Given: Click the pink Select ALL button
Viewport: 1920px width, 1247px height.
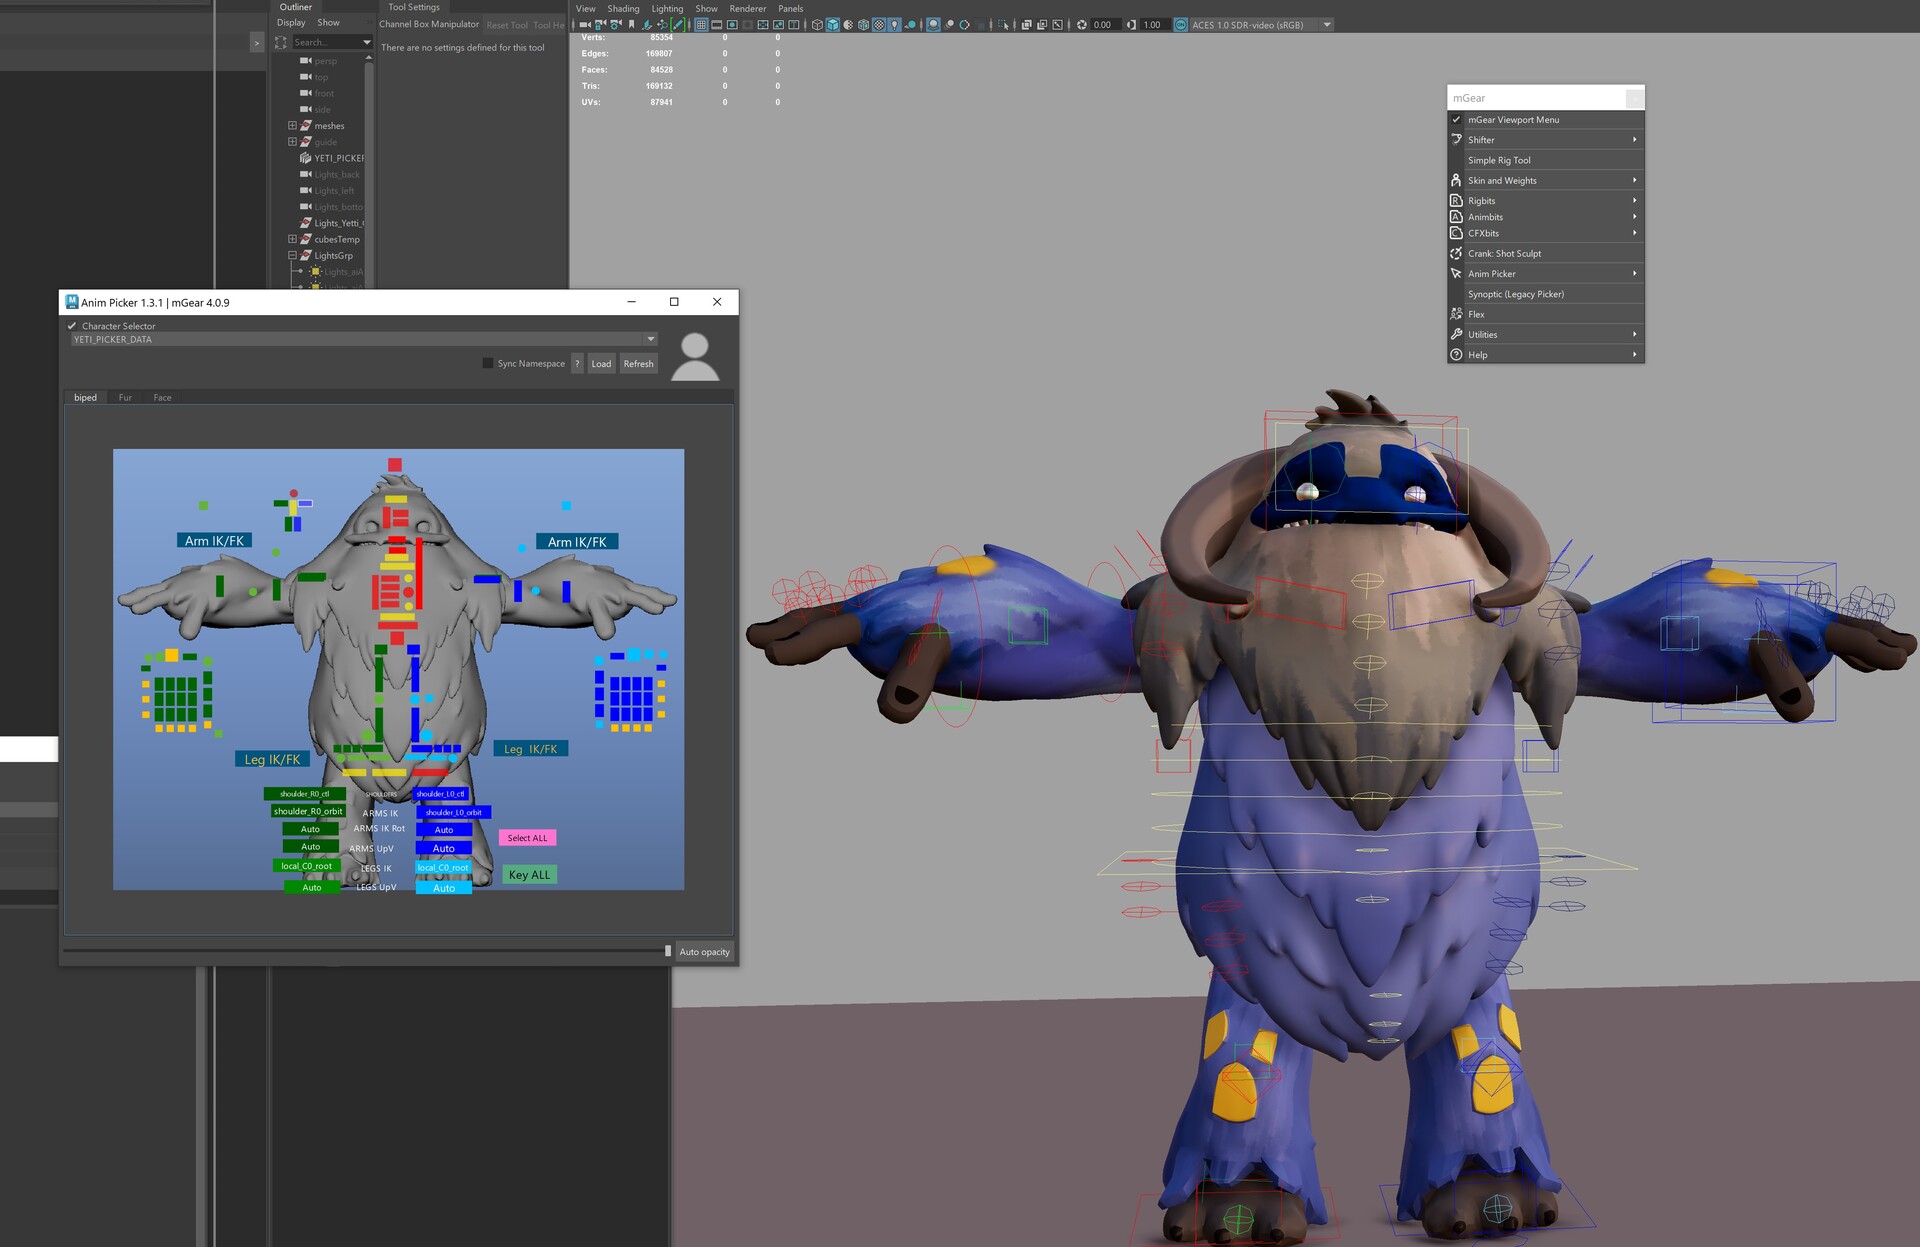Looking at the screenshot, I should (x=527, y=838).
